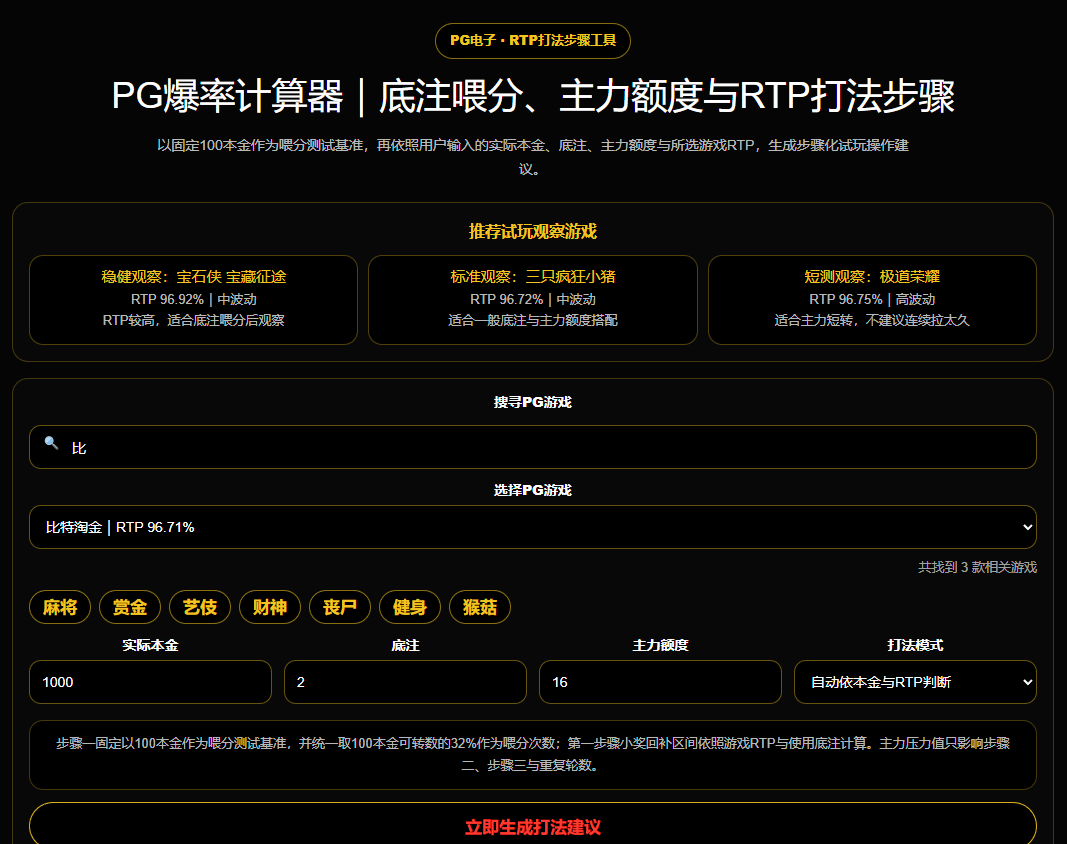Viewport: 1067px width, 844px height.
Task: Click RTP 96.72% | 中波动 text
Action: pyautogui.click(x=533, y=299)
